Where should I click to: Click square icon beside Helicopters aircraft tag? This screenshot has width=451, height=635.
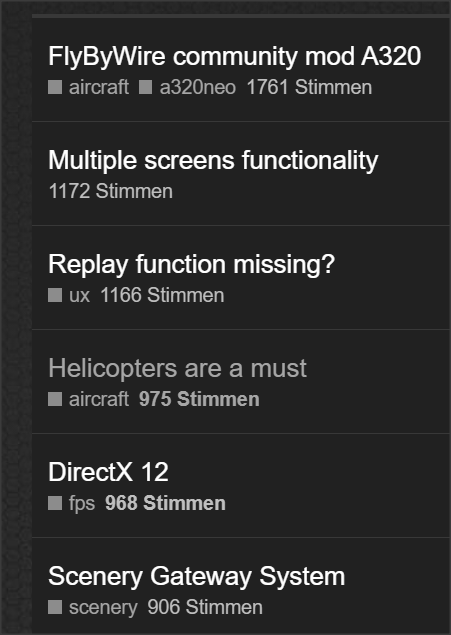(55, 399)
